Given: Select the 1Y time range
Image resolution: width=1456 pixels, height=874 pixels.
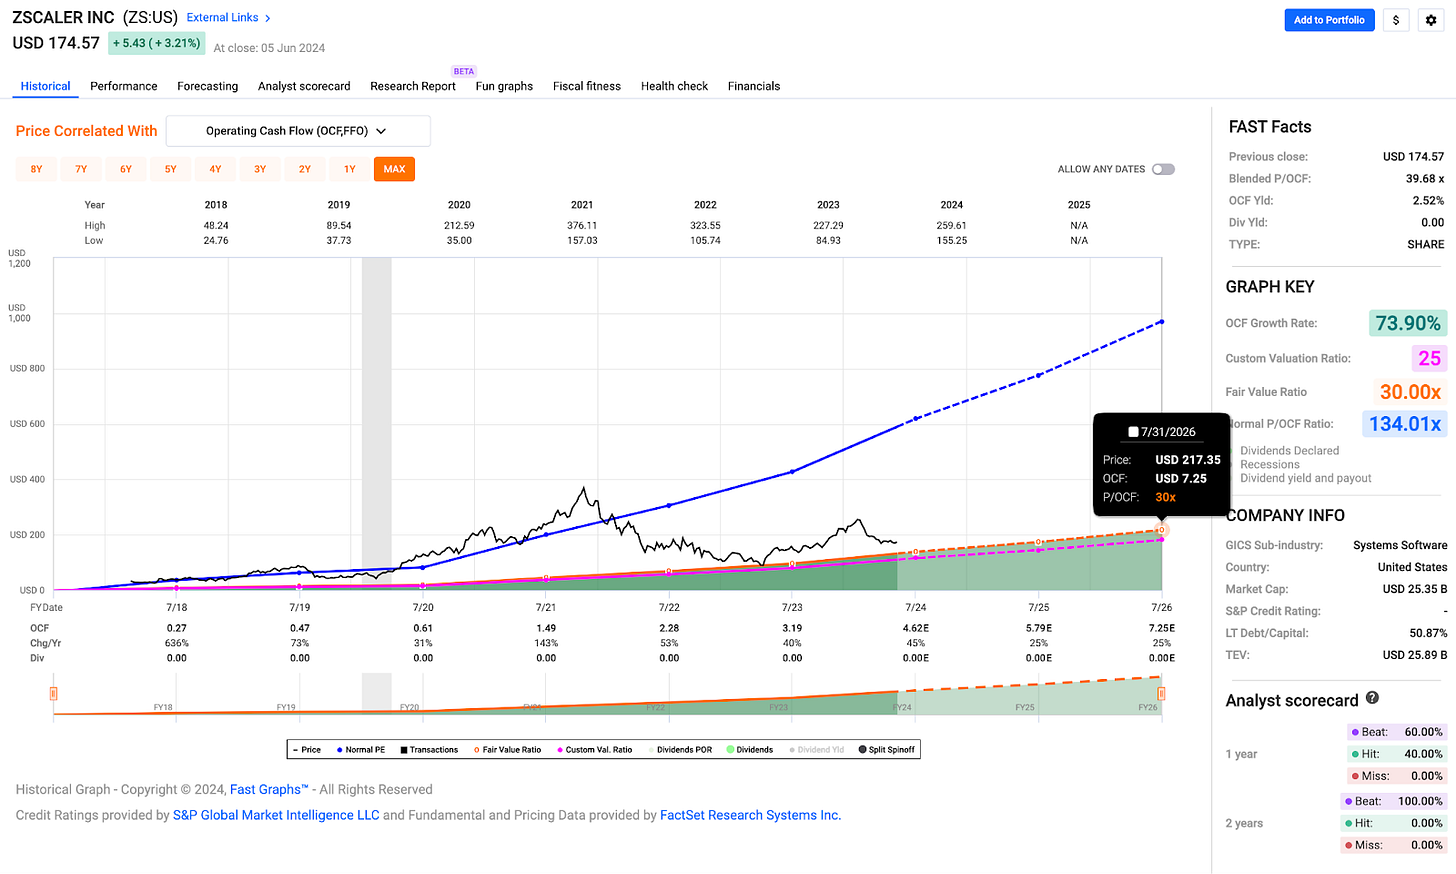Looking at the screenshot, I should (350, 169).
